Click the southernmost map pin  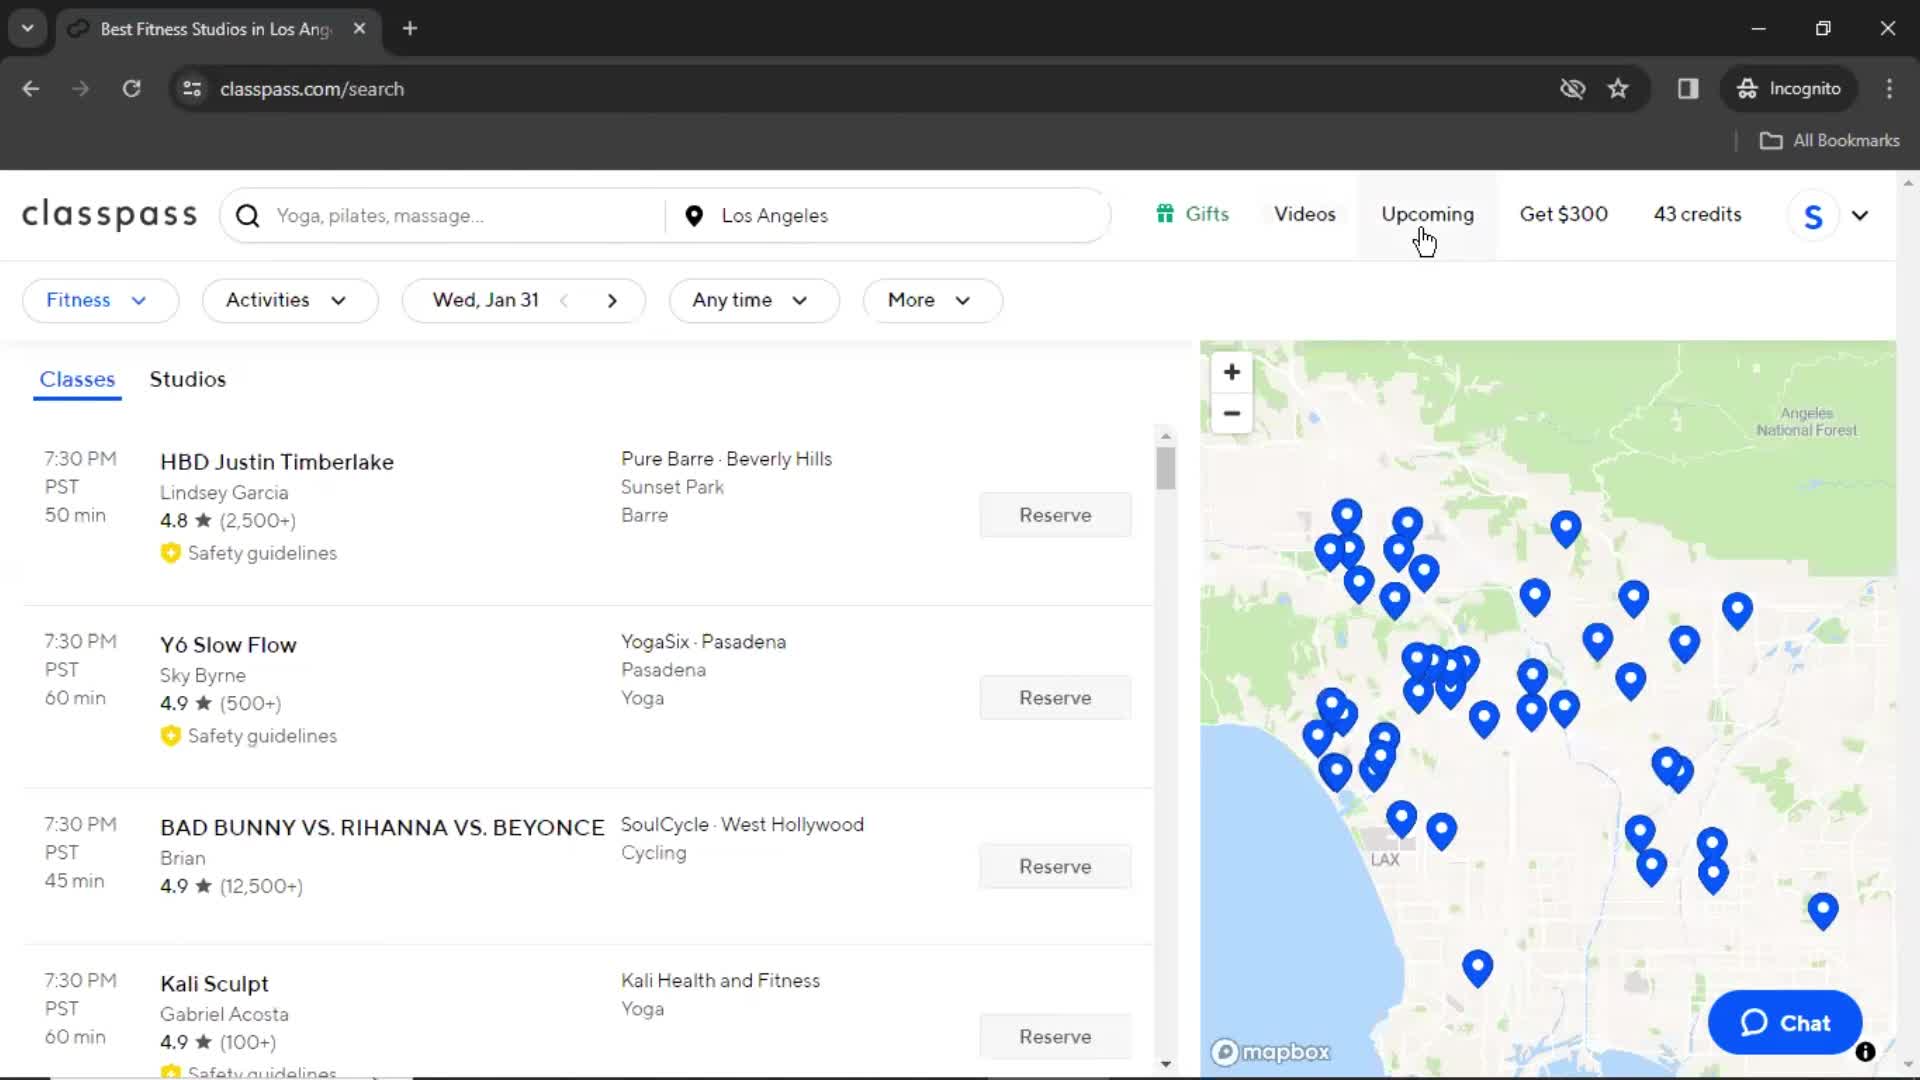pyautogui.click(x=1477, y=968)
